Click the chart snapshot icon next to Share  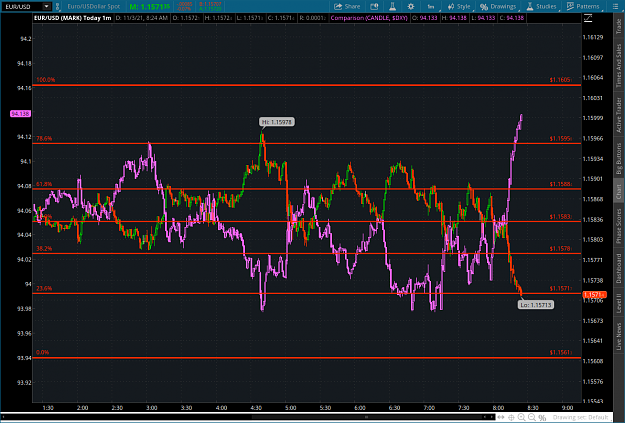pyautogui.click(x=374, y=6)
